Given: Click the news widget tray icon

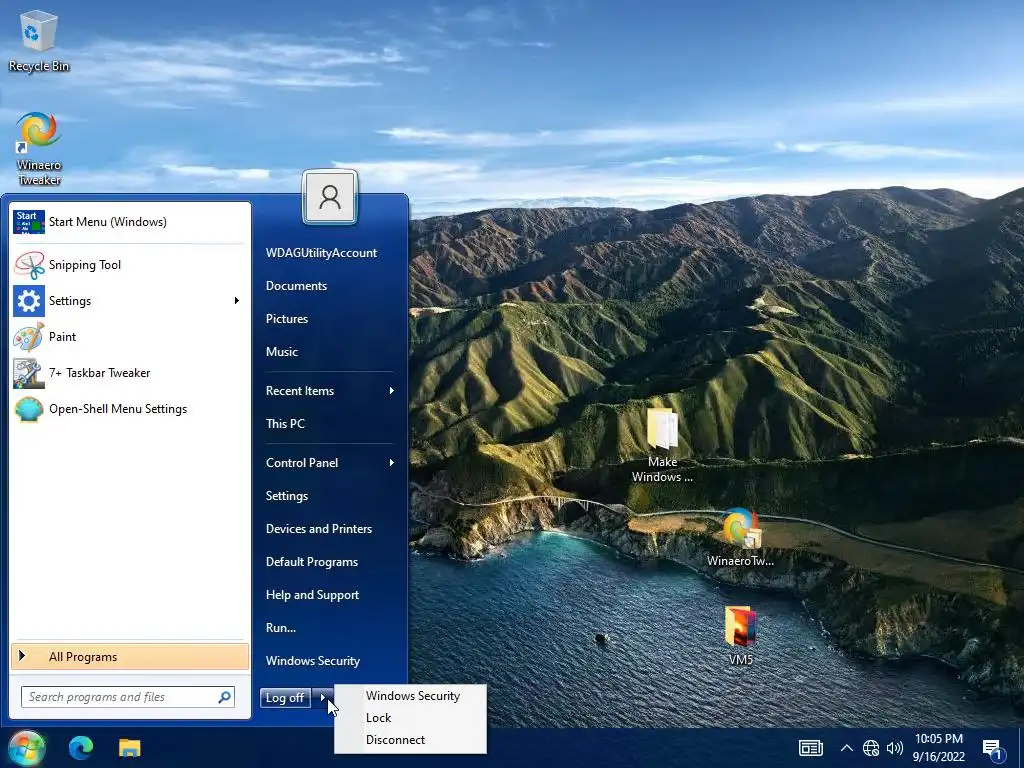Looking at the screenshot, I should click(x=810, y=748).
